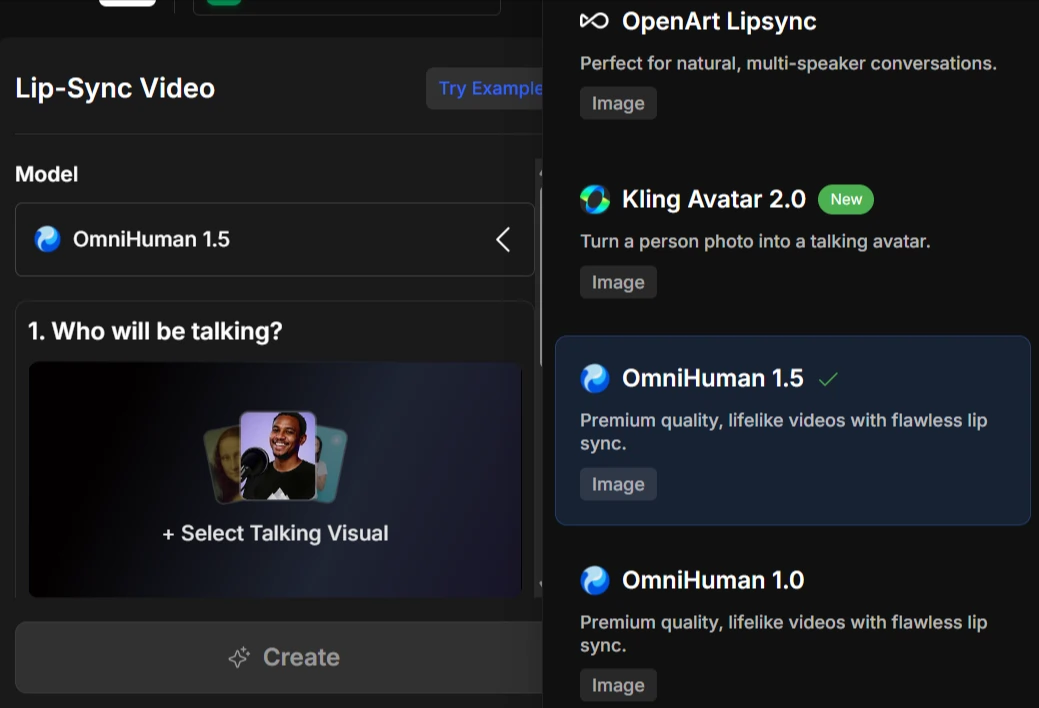Click OmniHuman 1.5 'Premium quality' description text
This screenshot has height=708, width=1039.
pyautogui.click(x=784, y=432)
